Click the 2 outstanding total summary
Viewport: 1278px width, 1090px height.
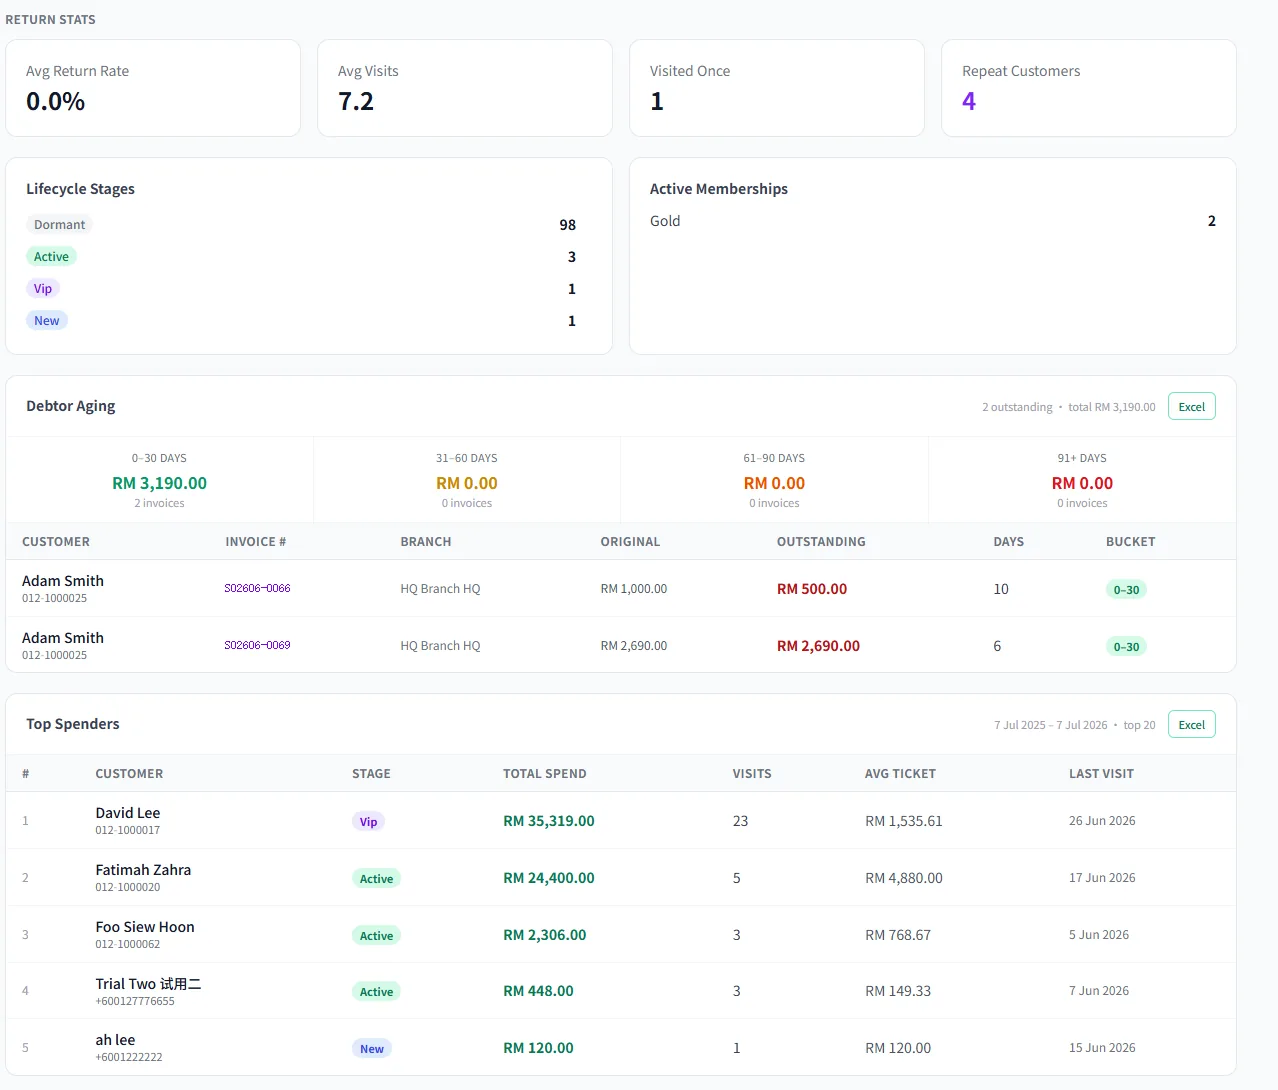[1068, 407]
